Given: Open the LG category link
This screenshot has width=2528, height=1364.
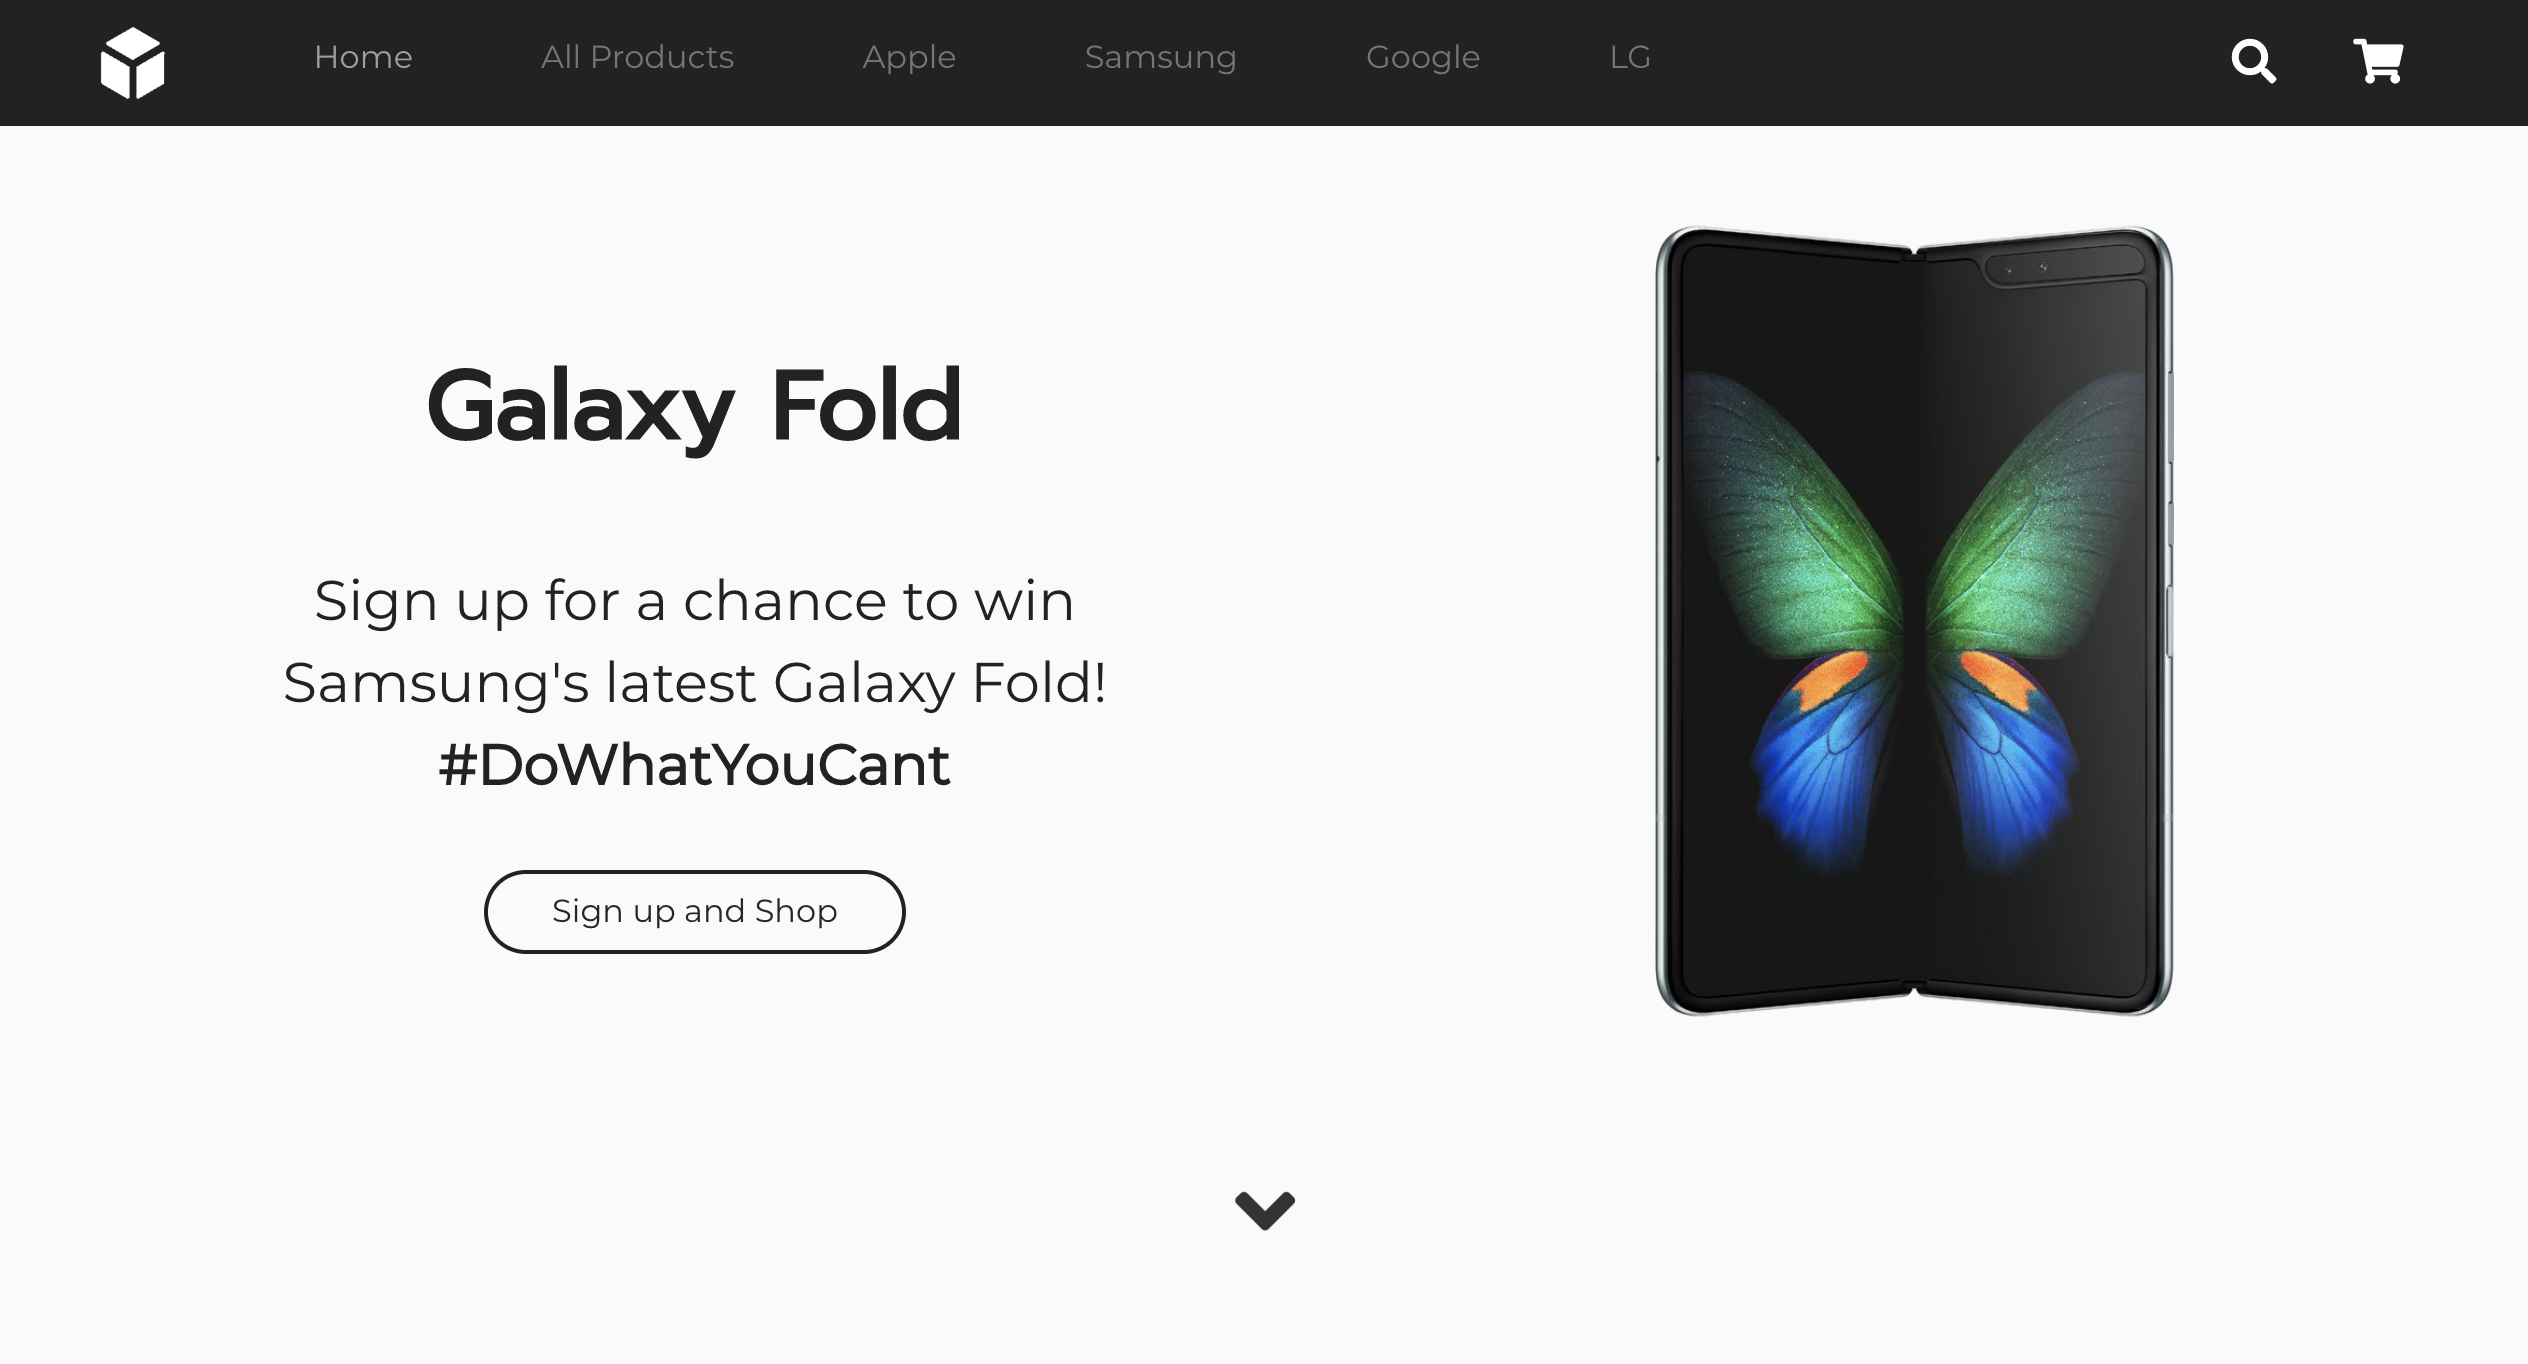Looking at the screenshot, I should coord(1630,57).
